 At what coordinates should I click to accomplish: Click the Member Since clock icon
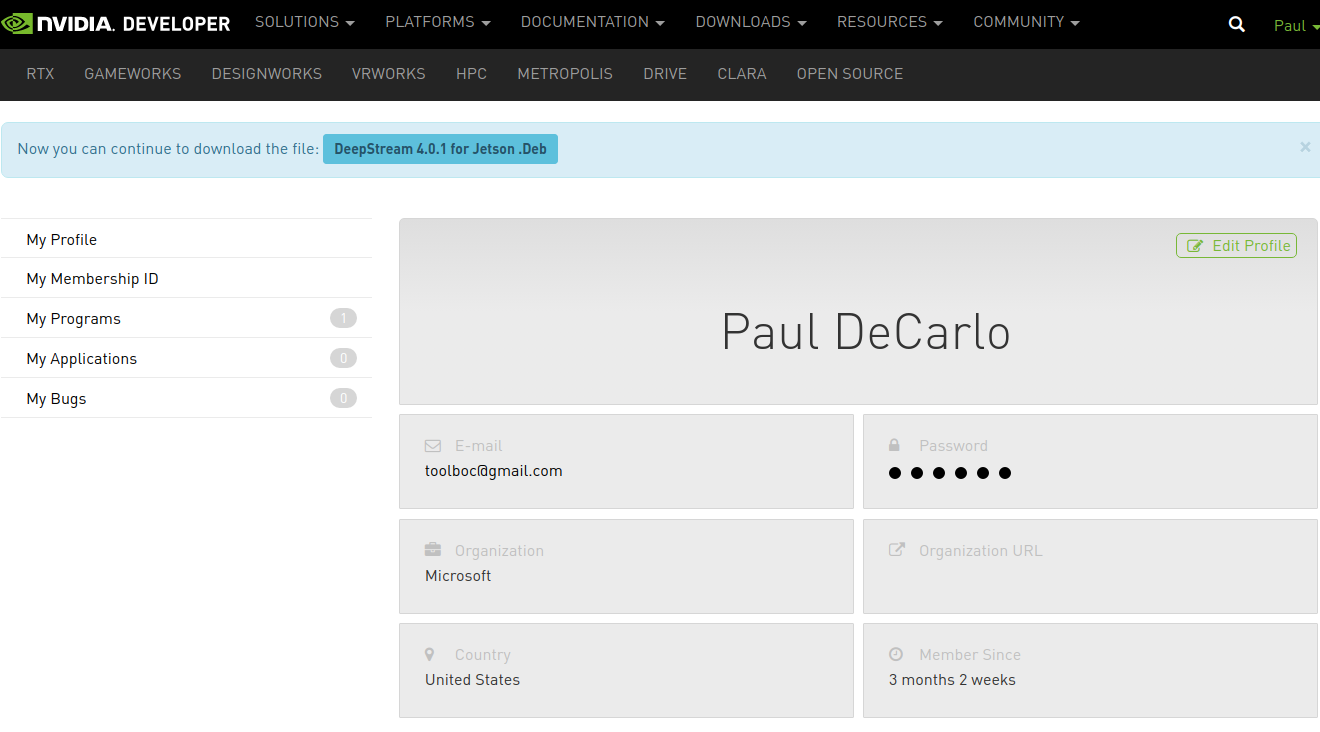[x=896, y=655]
